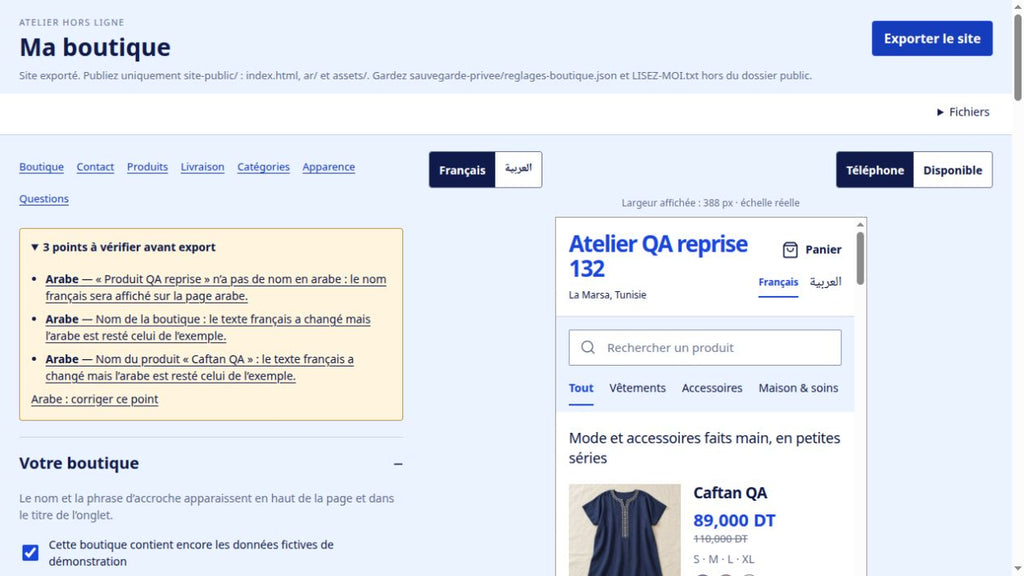Open the Panier cart icon in preview

click(x=812, y=249)
